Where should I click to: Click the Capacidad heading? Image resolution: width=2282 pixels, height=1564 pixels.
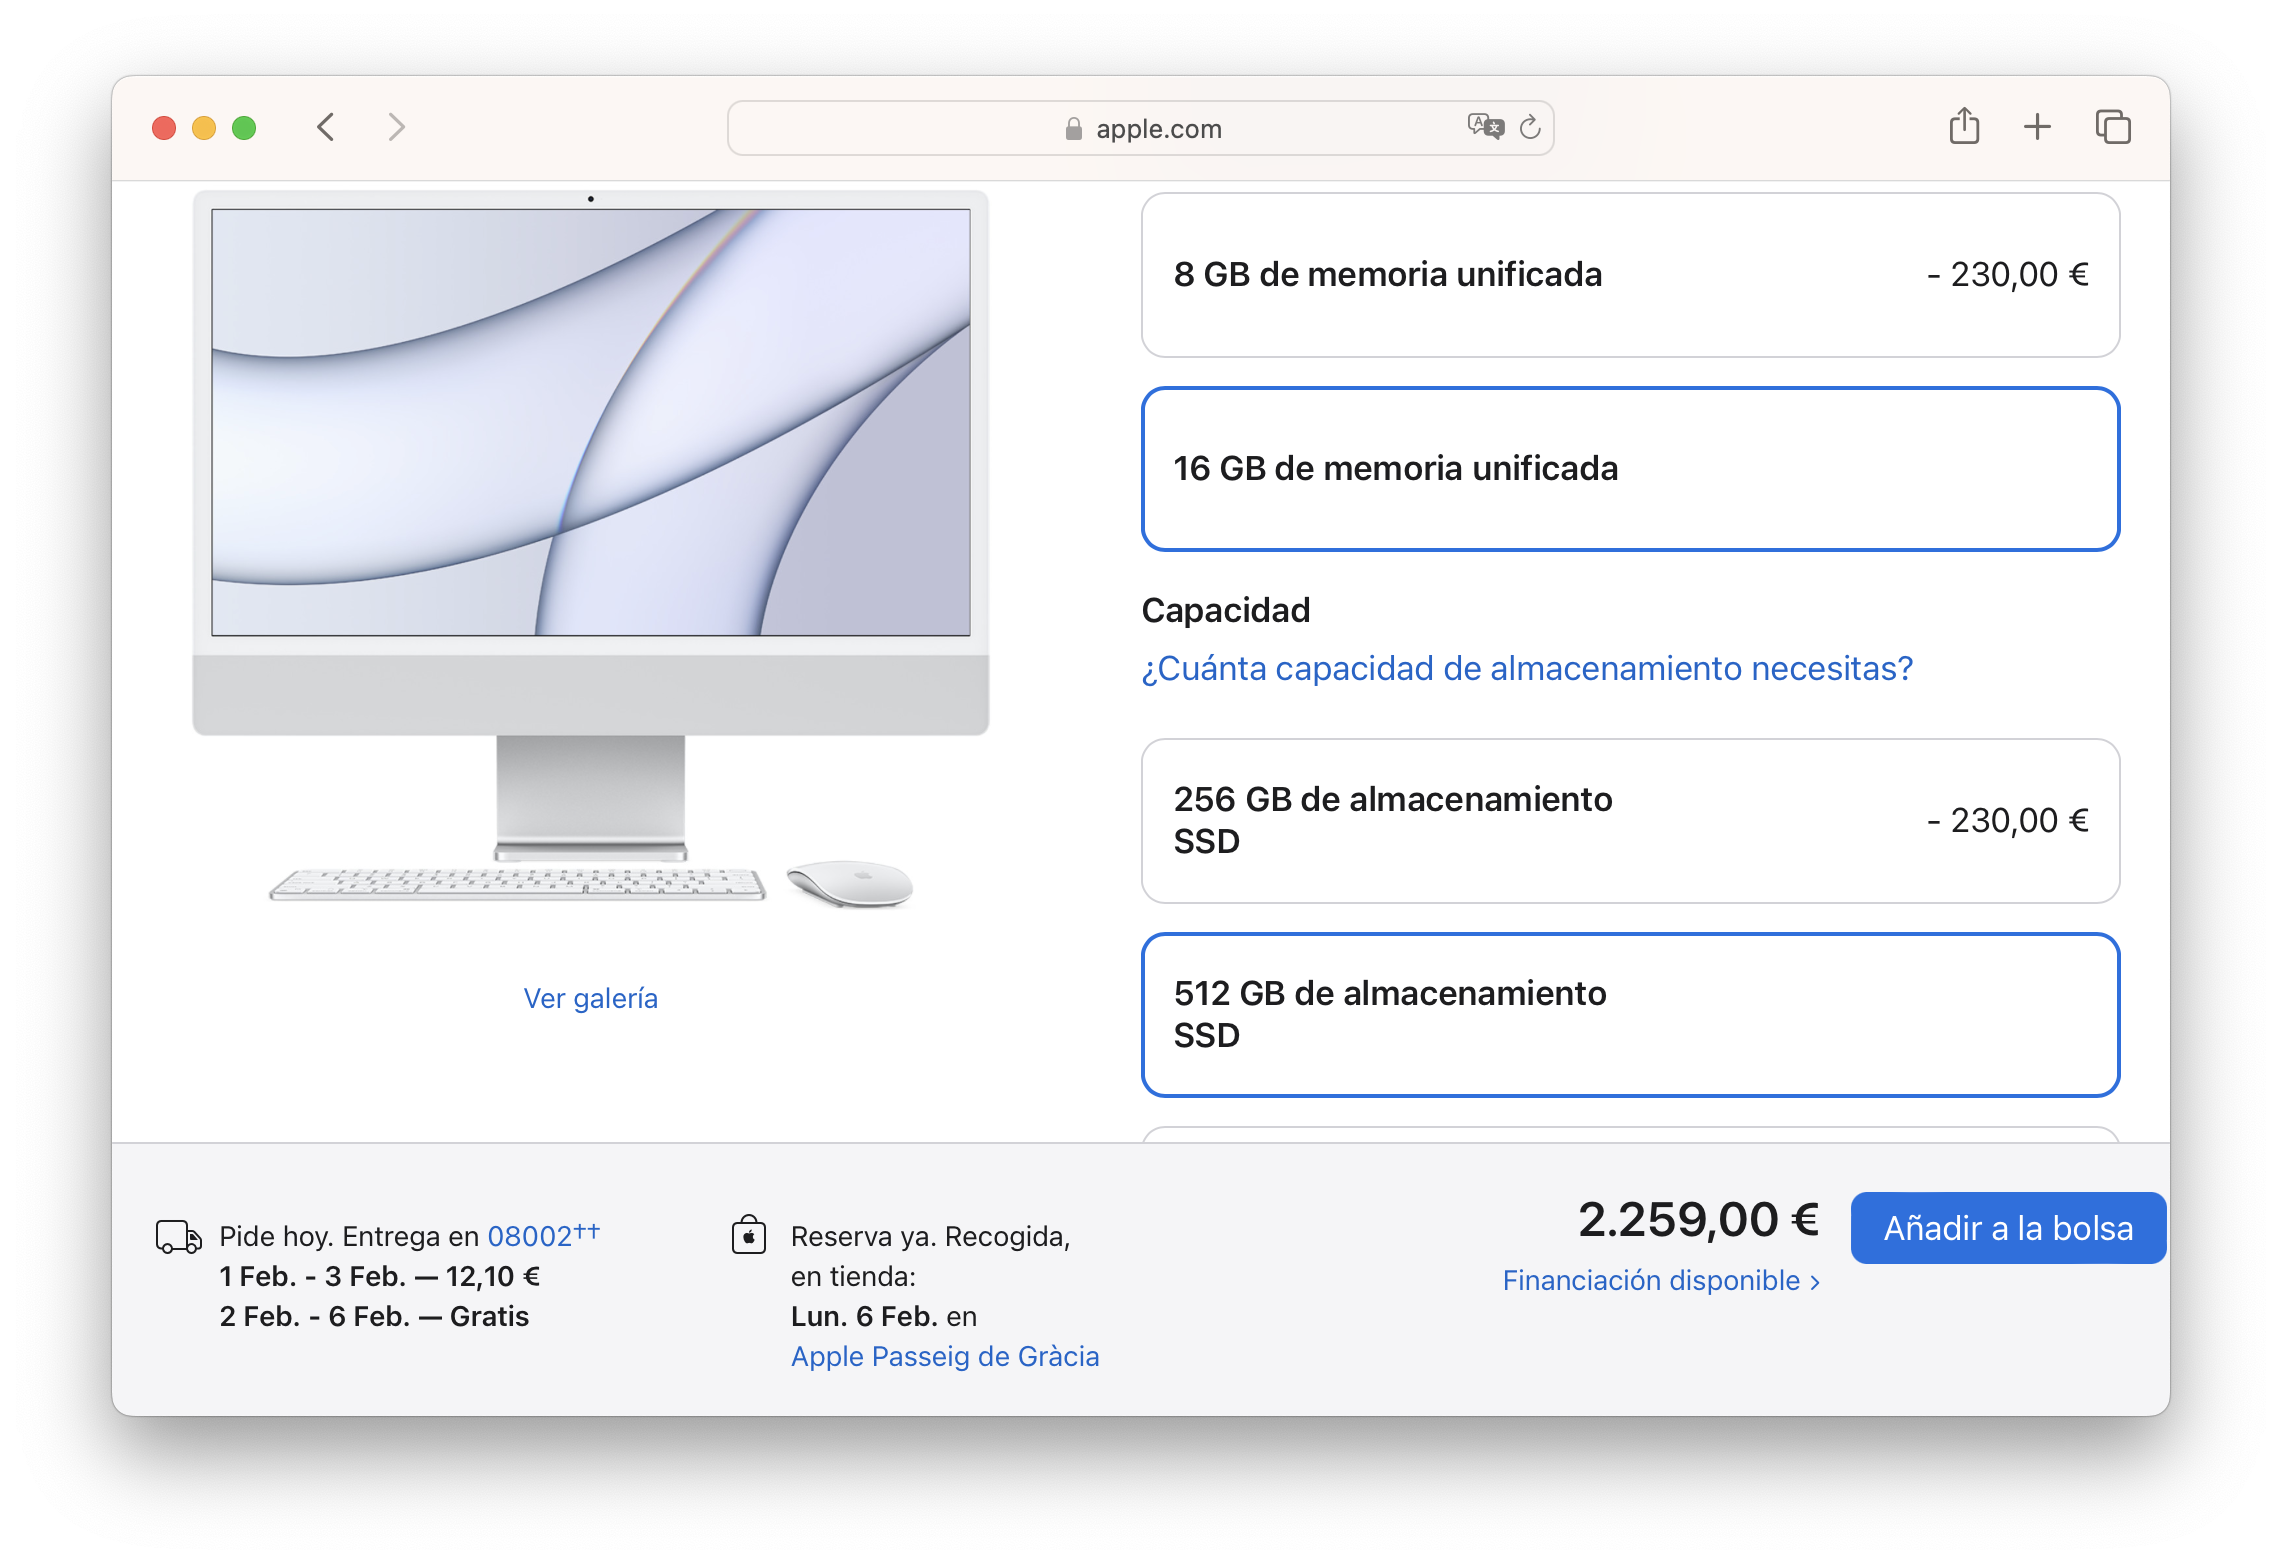[1226, 610]
